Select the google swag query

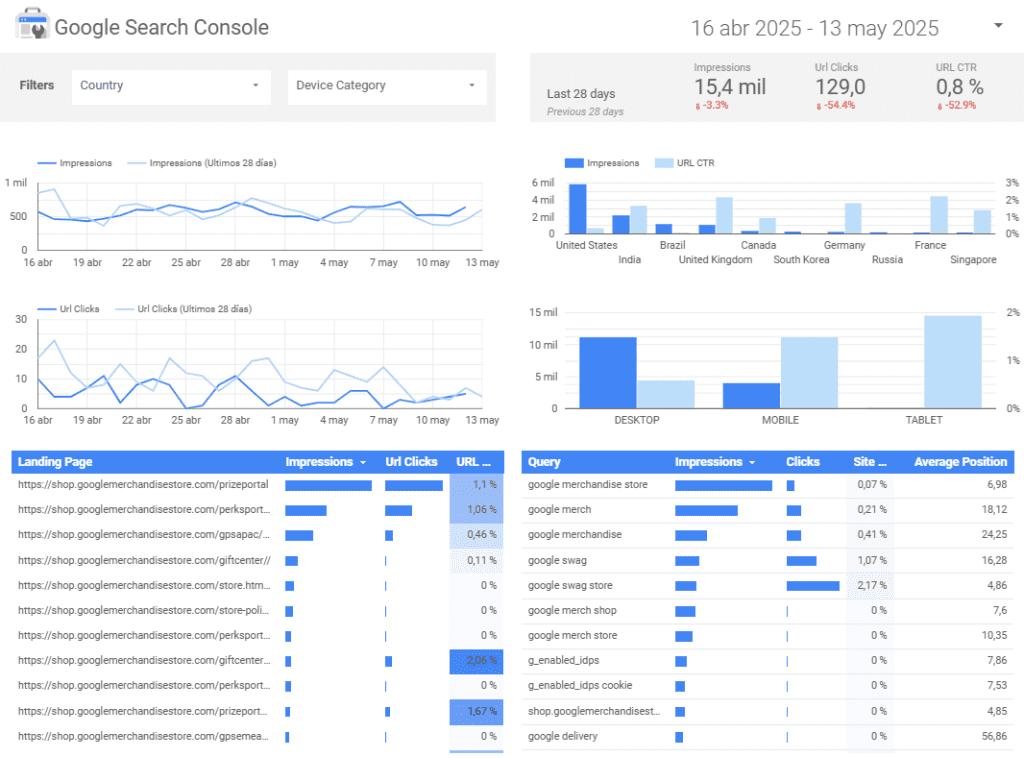tap(557, 560)
